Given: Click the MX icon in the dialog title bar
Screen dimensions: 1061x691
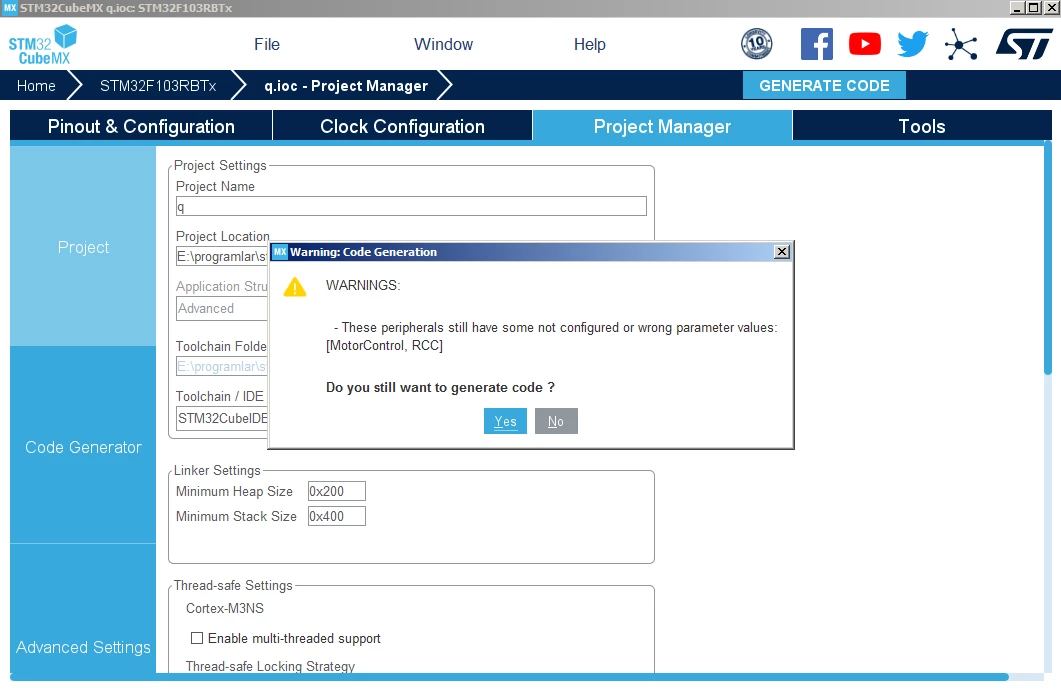Looking at the screenshot, I should [279, 252].
